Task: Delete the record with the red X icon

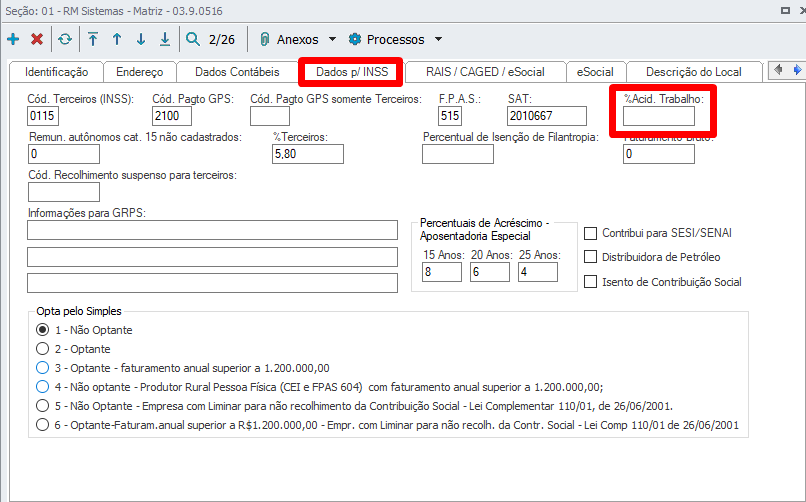Action: (x=36, y=39)
